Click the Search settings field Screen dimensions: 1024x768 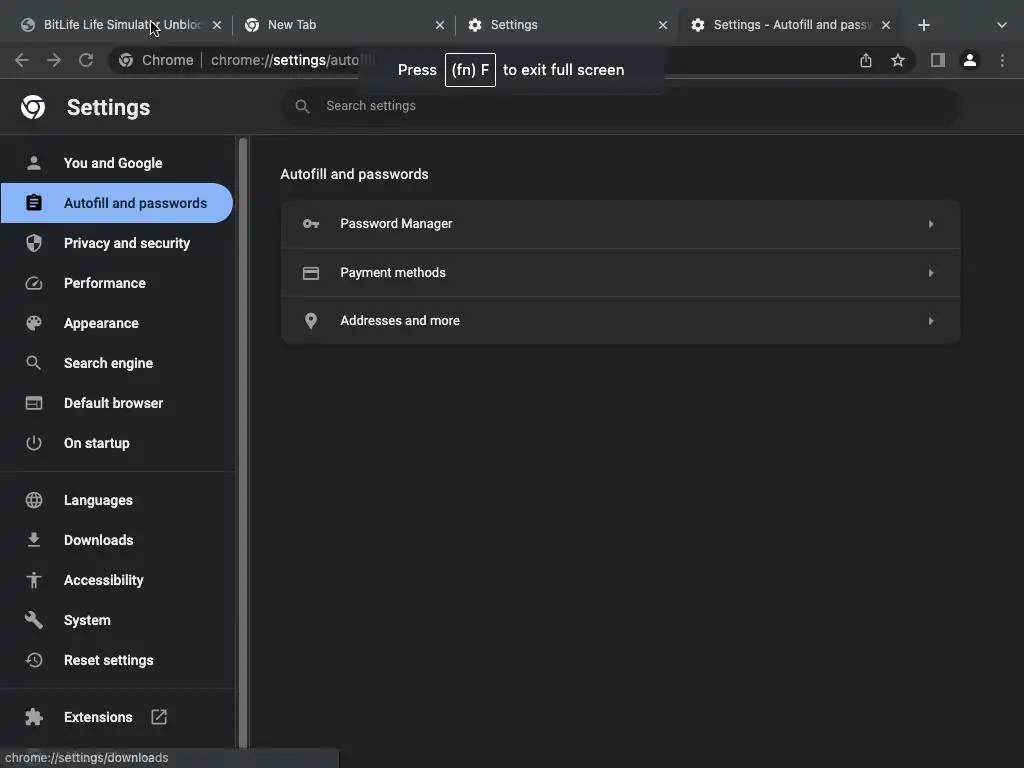620,106
